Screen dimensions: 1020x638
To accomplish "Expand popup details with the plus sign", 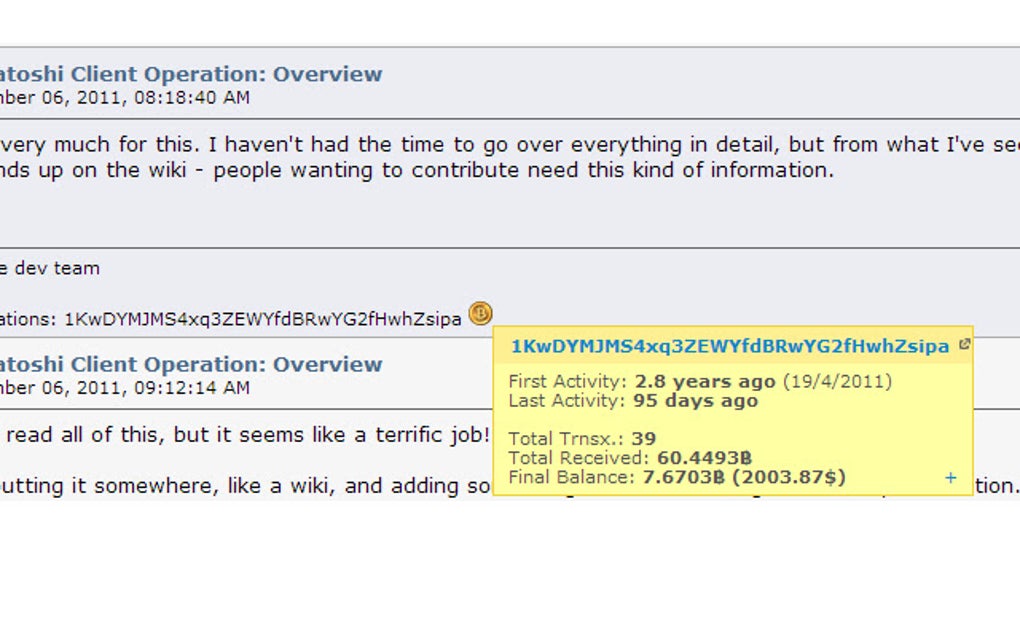I will pos(951,478).
